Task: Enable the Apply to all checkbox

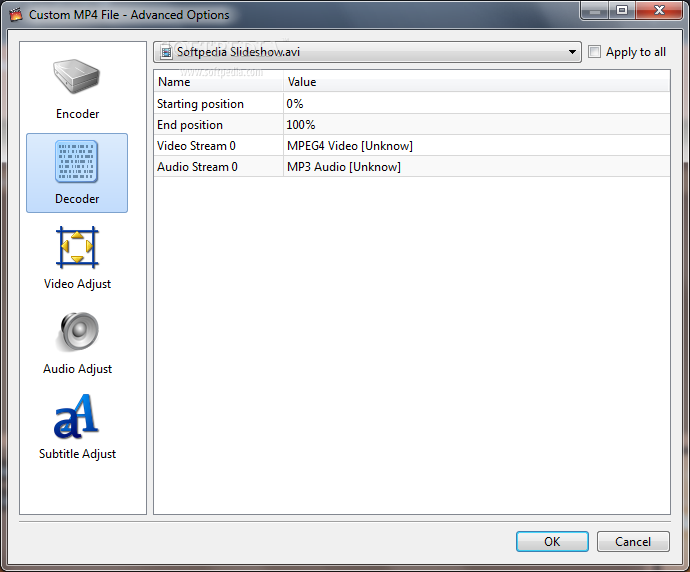Action: click(594, 52)
